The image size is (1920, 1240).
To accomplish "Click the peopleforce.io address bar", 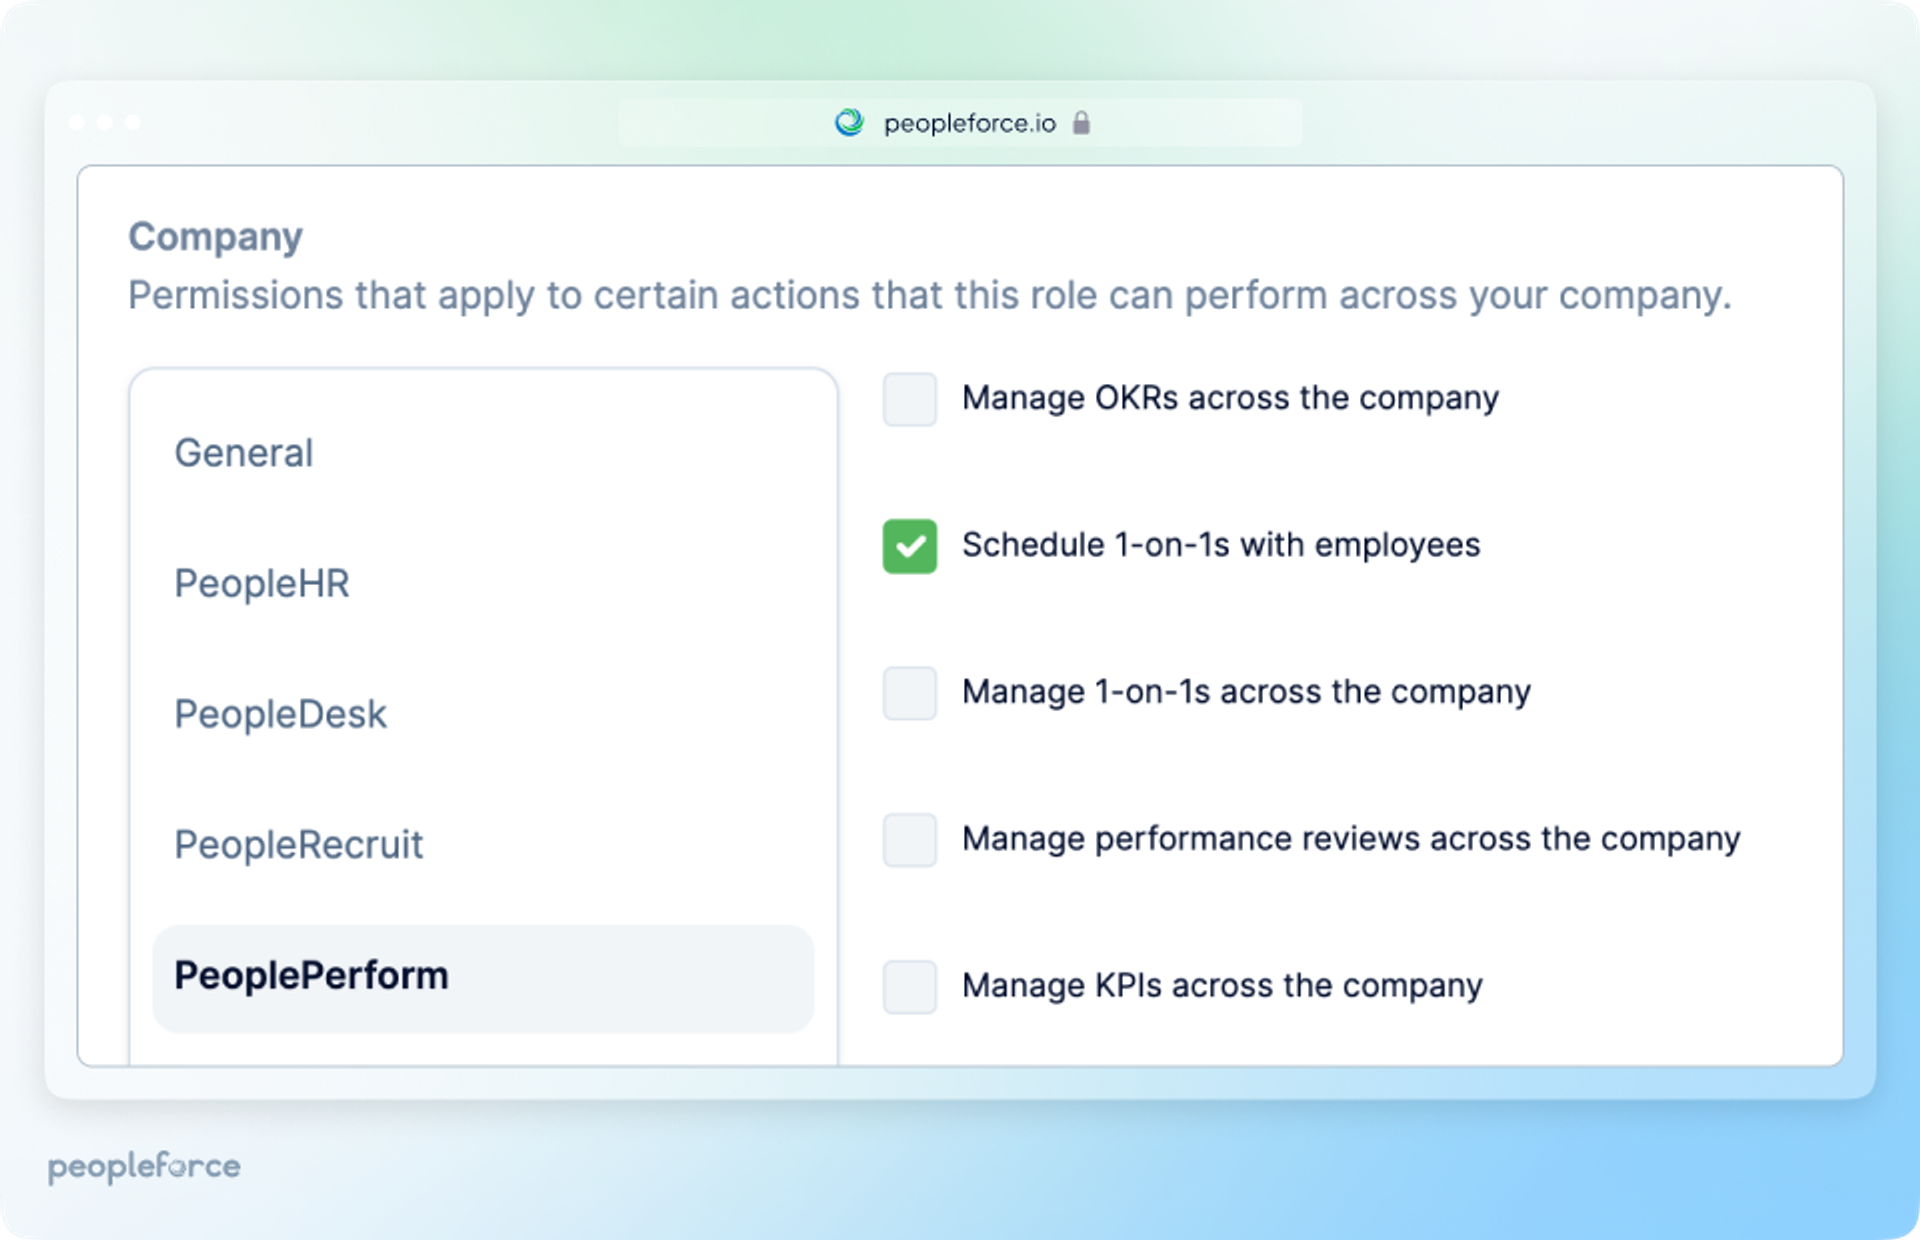I will (x=960, y=123).
